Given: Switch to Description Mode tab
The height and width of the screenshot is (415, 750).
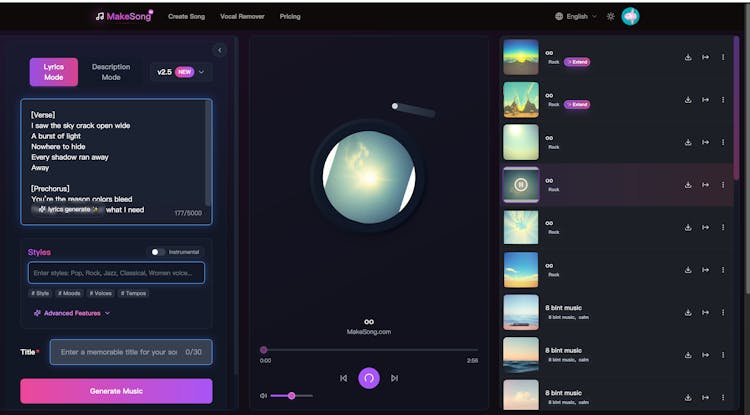Looking at the screenshot, I should tap(111, 72).
